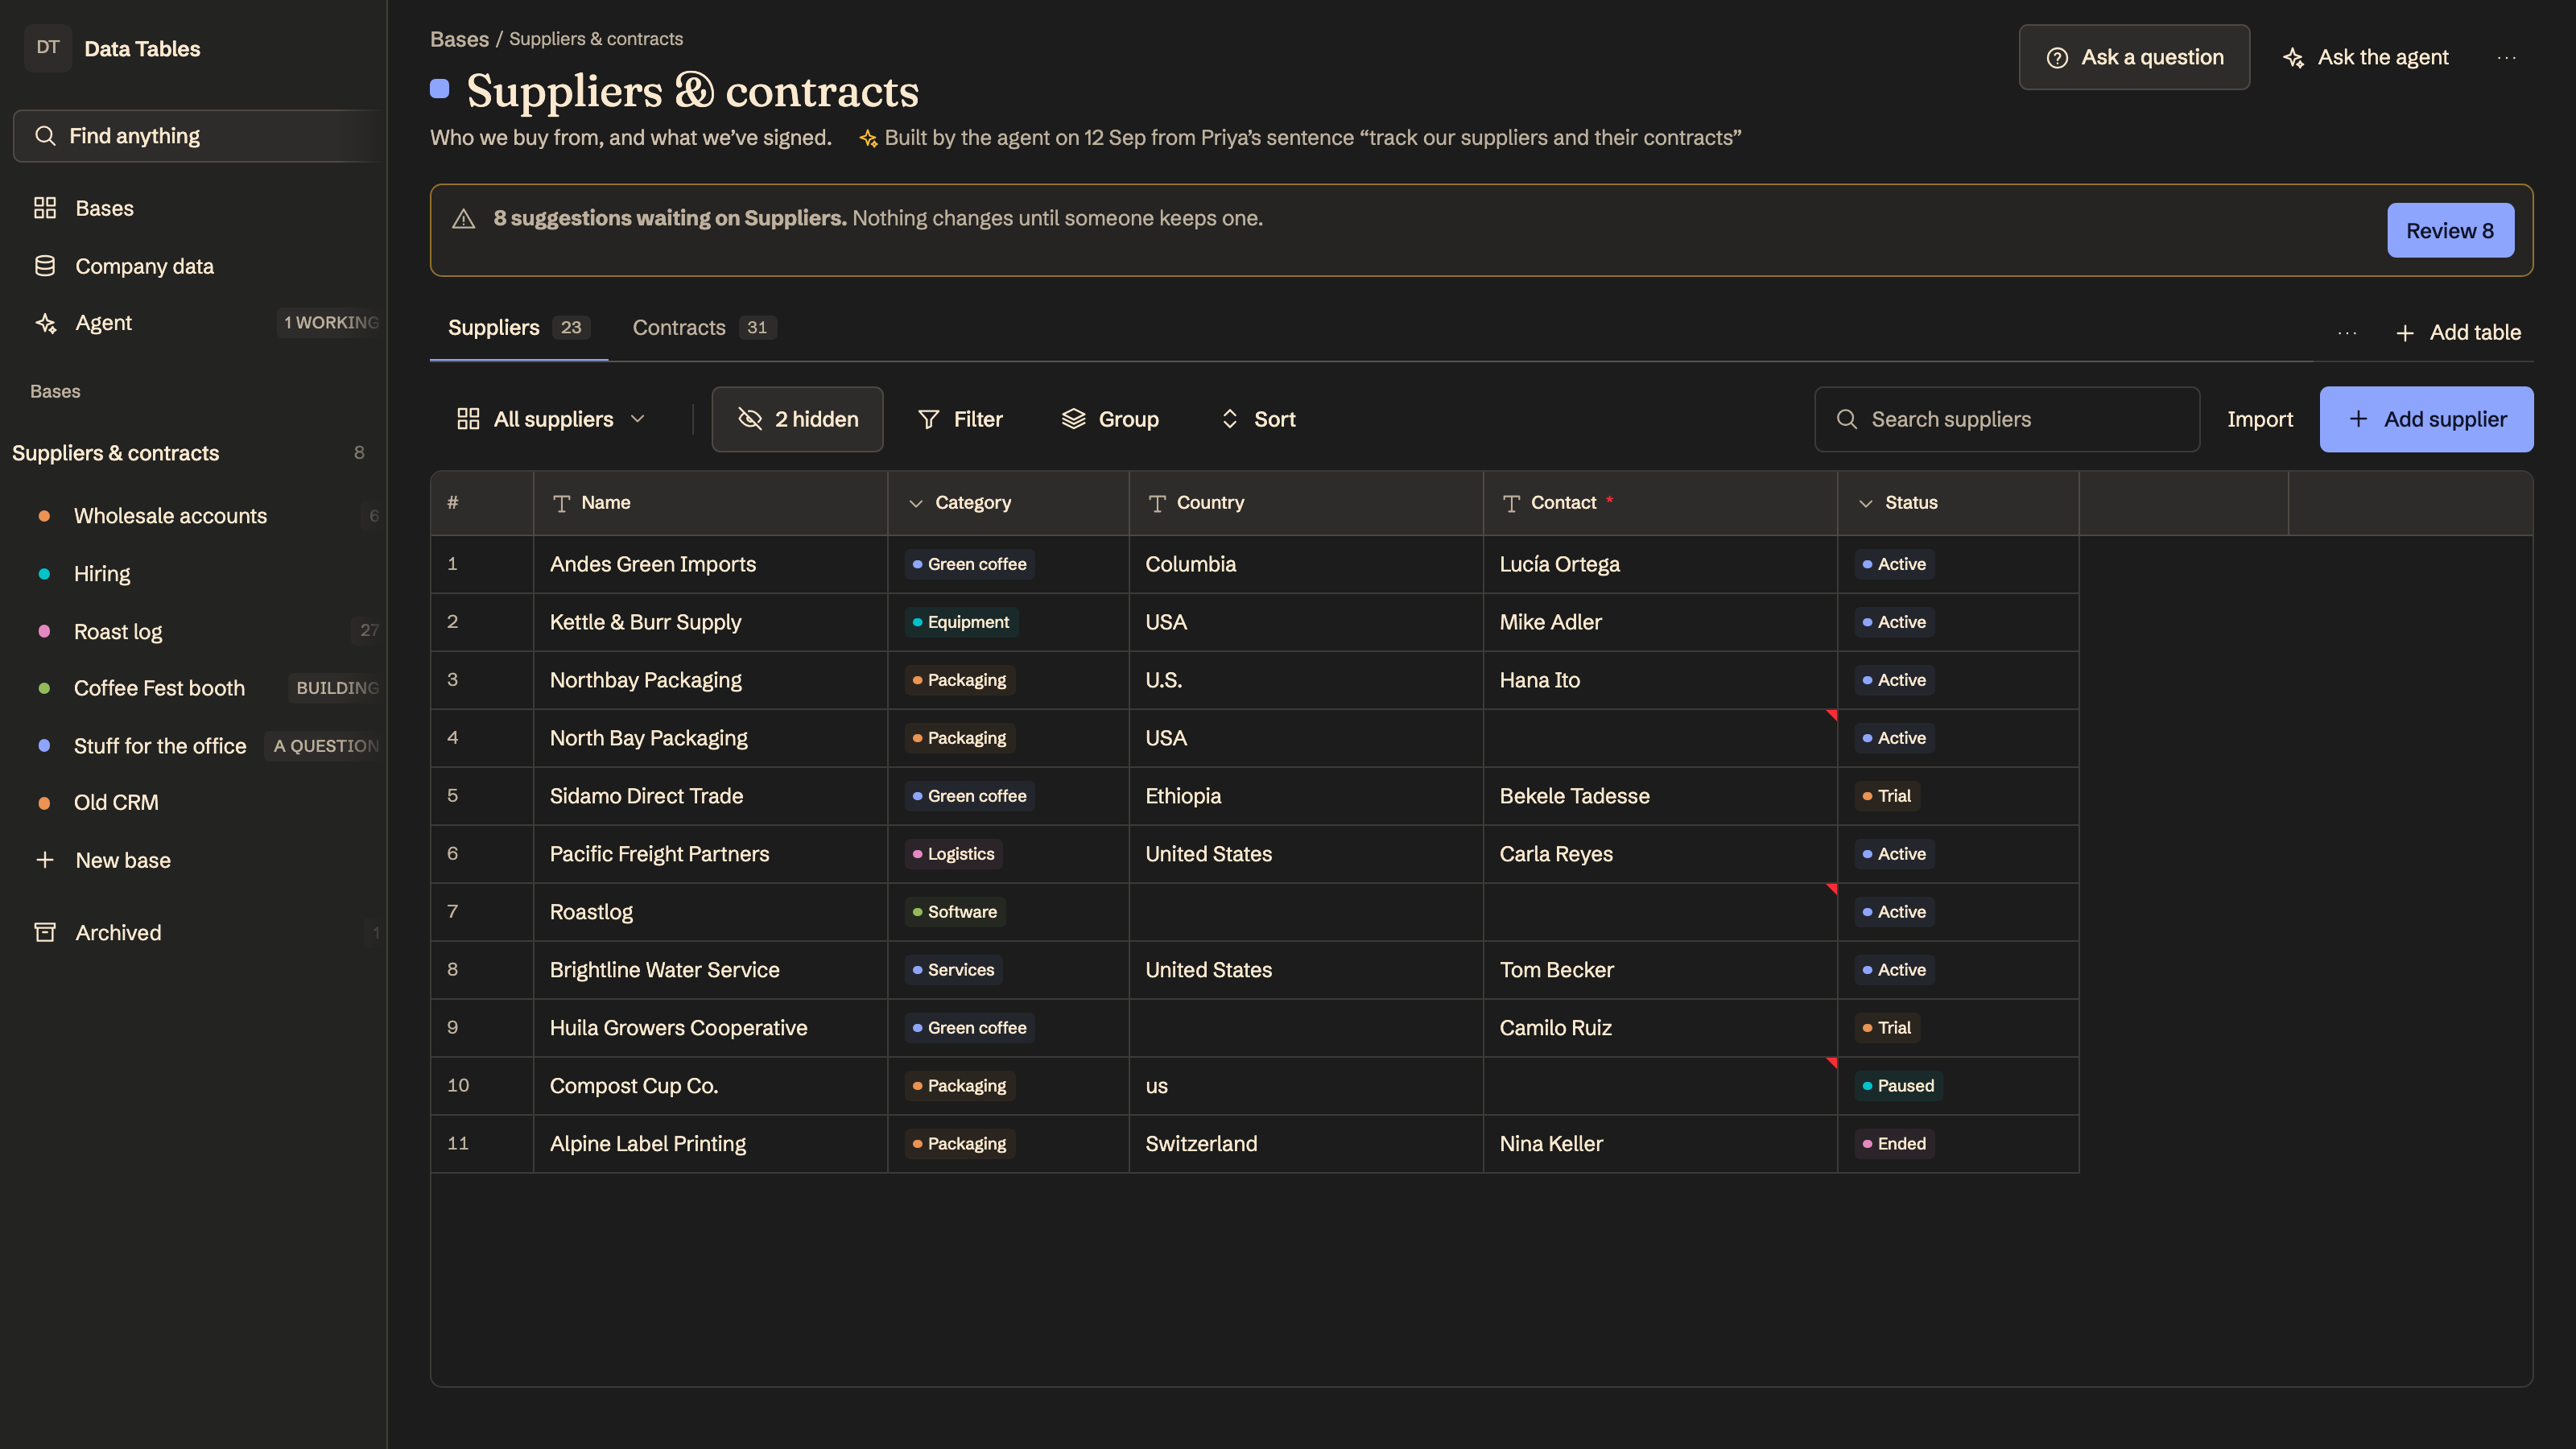The width and height of the screenshot is (2576, 1449).
Task: Click the question mark icon in Ask a question
Action: point(2057,58)
